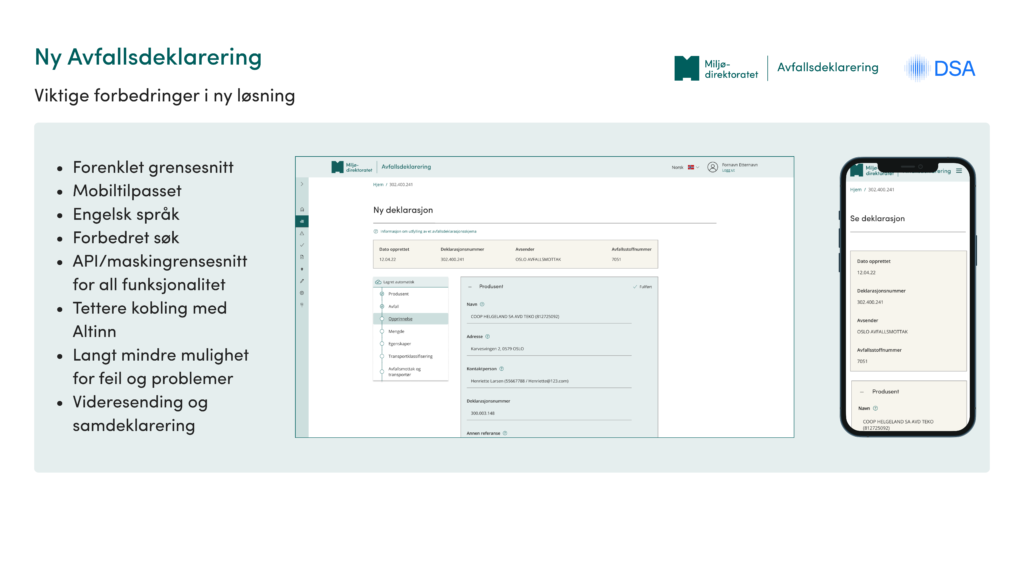Click help icon beside Kontaktperson label
1024x576 pixels.
click(x=501, y=369)
